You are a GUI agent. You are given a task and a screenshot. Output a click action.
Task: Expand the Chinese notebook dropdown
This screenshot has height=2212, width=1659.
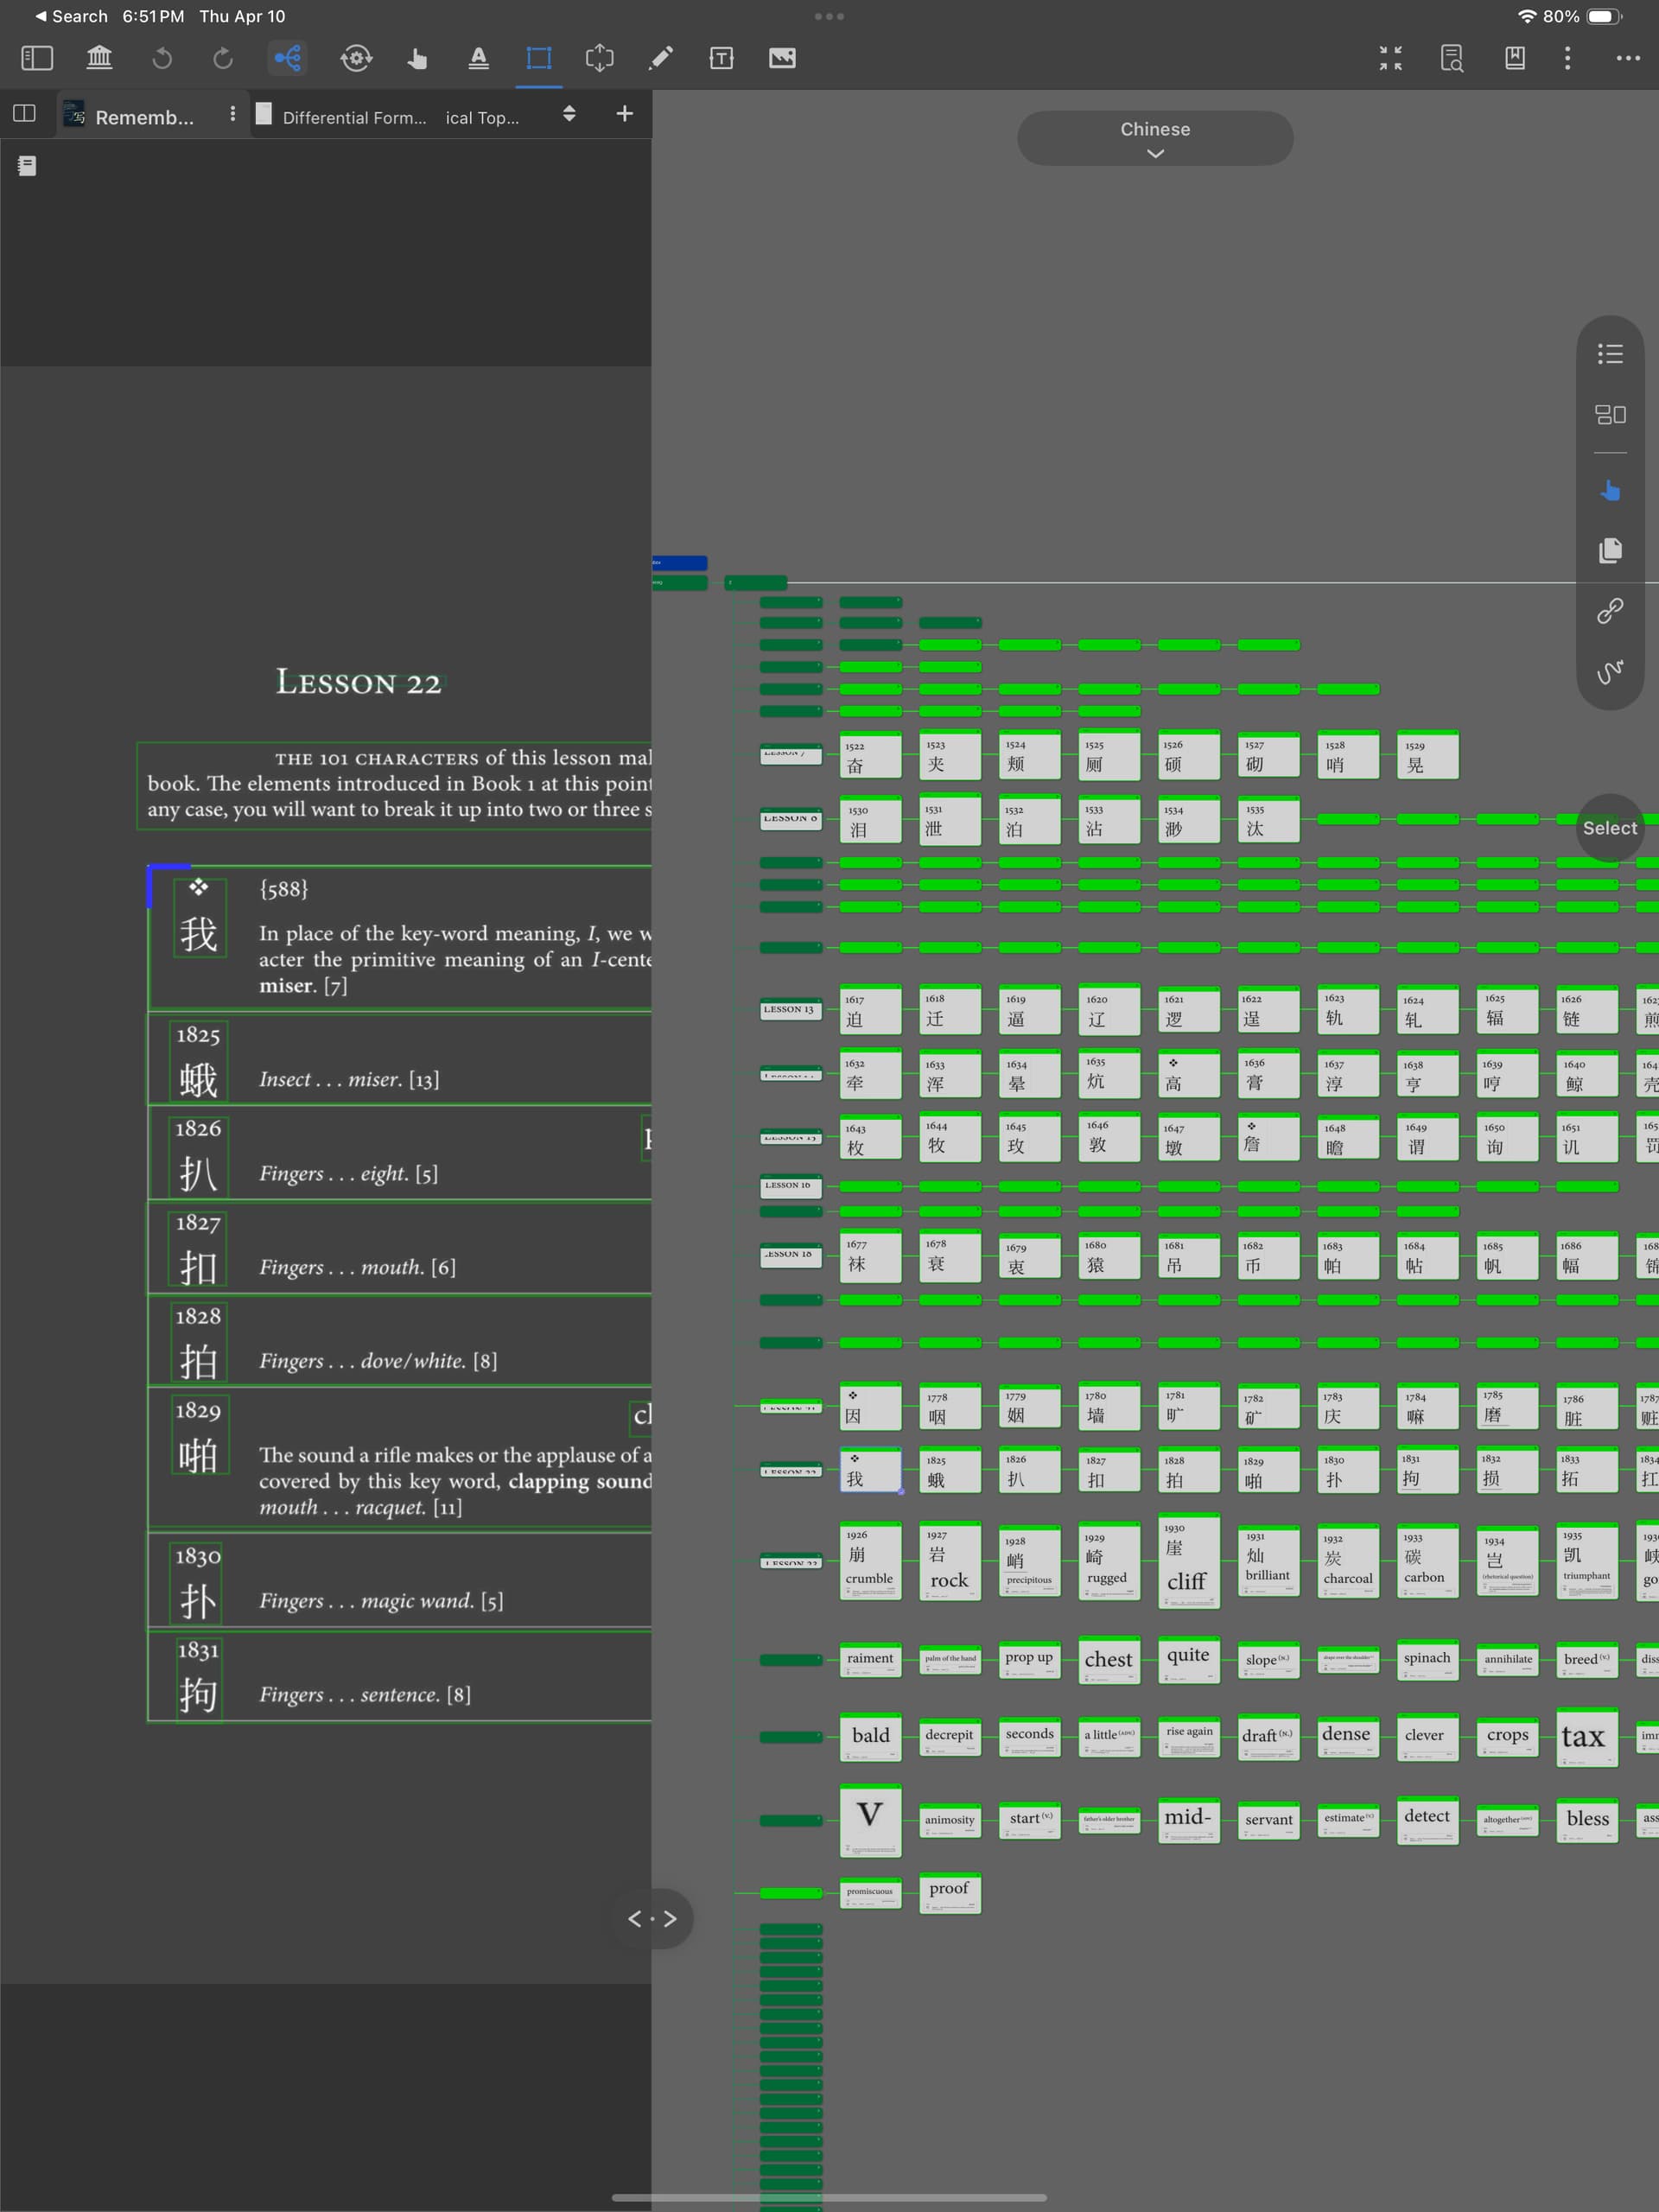[1155, 138]
